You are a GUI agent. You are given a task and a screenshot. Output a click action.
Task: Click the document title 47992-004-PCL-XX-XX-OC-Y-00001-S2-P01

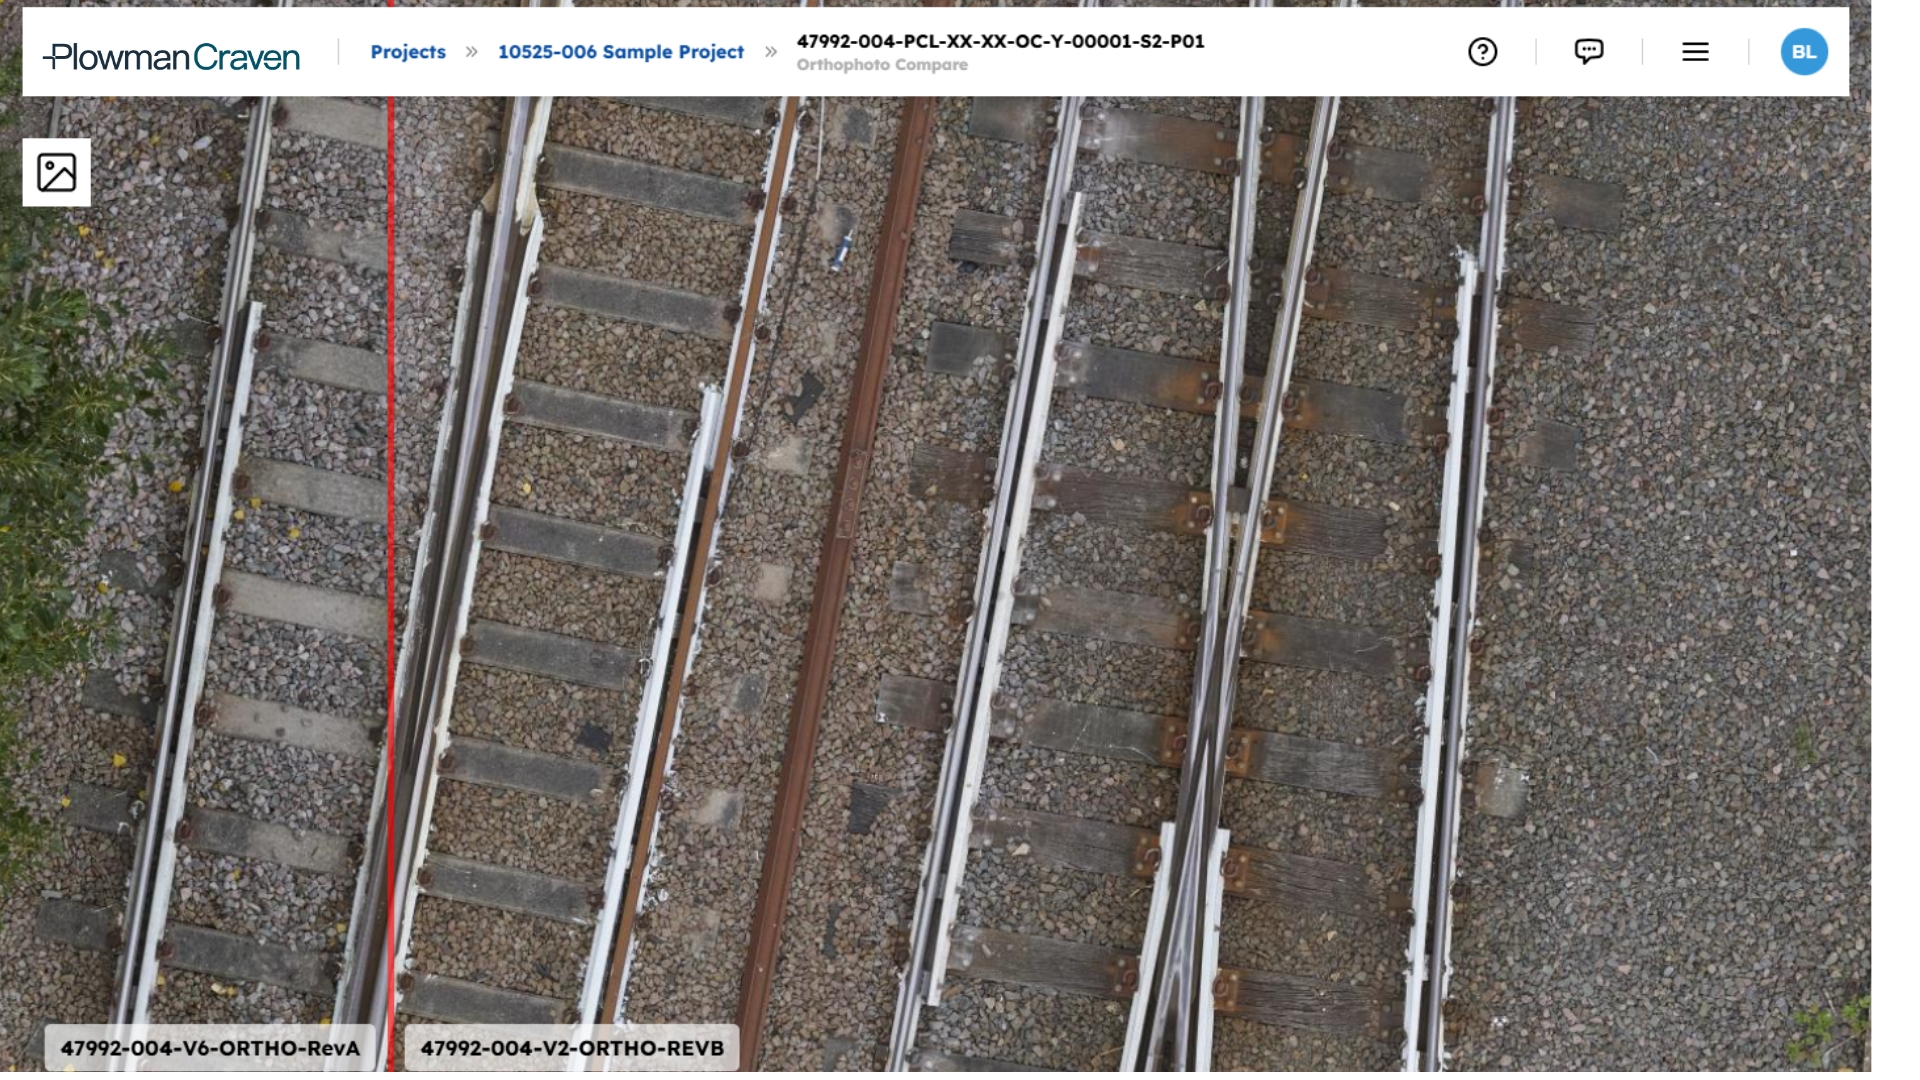(1000, 41)
